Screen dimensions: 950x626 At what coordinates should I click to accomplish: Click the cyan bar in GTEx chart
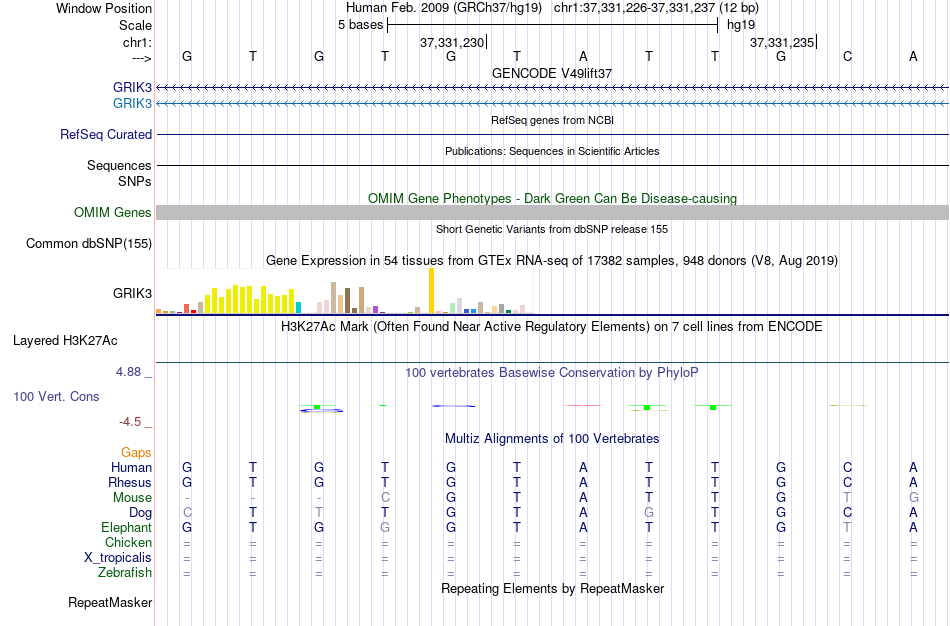tap(298, 307)
